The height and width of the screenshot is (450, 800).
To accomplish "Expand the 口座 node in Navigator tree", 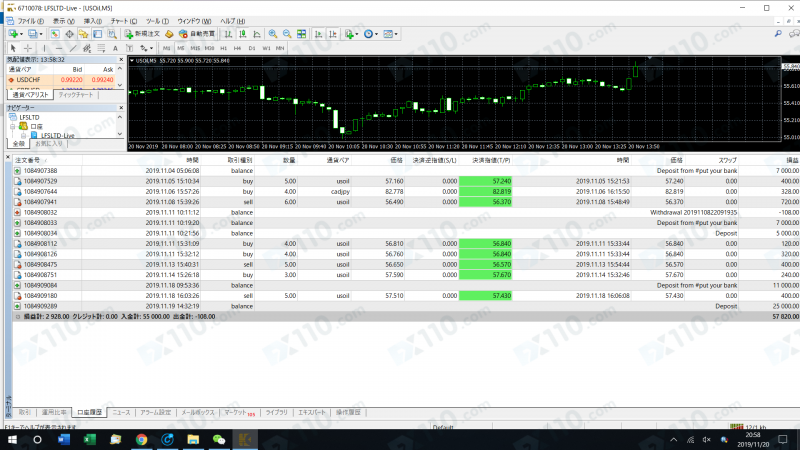I will click(x=14, y=126).
